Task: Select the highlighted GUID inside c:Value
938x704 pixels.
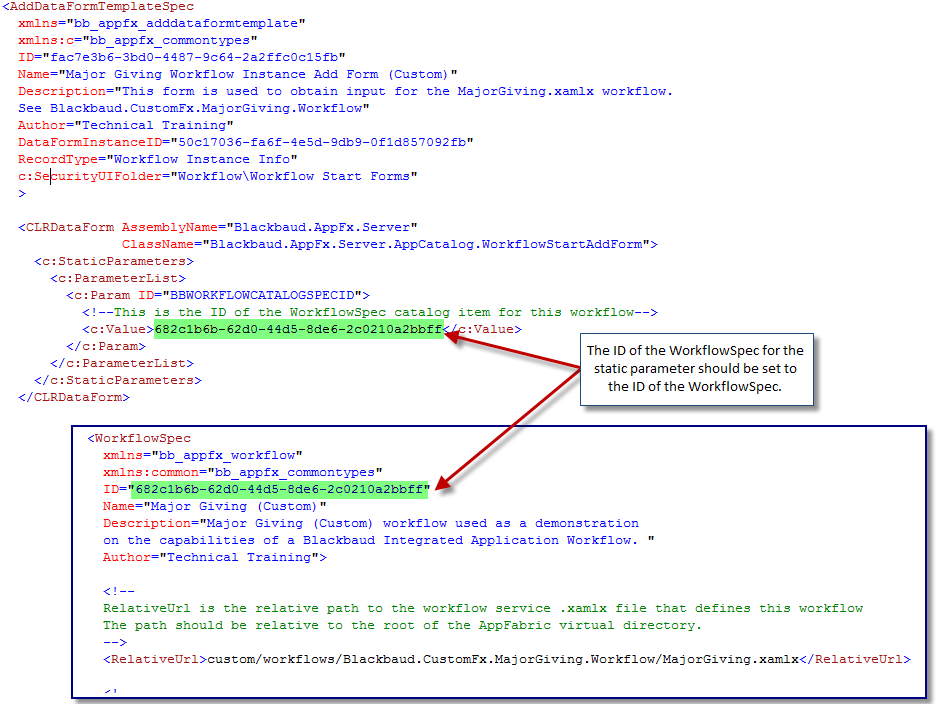Action: point(298,329)
